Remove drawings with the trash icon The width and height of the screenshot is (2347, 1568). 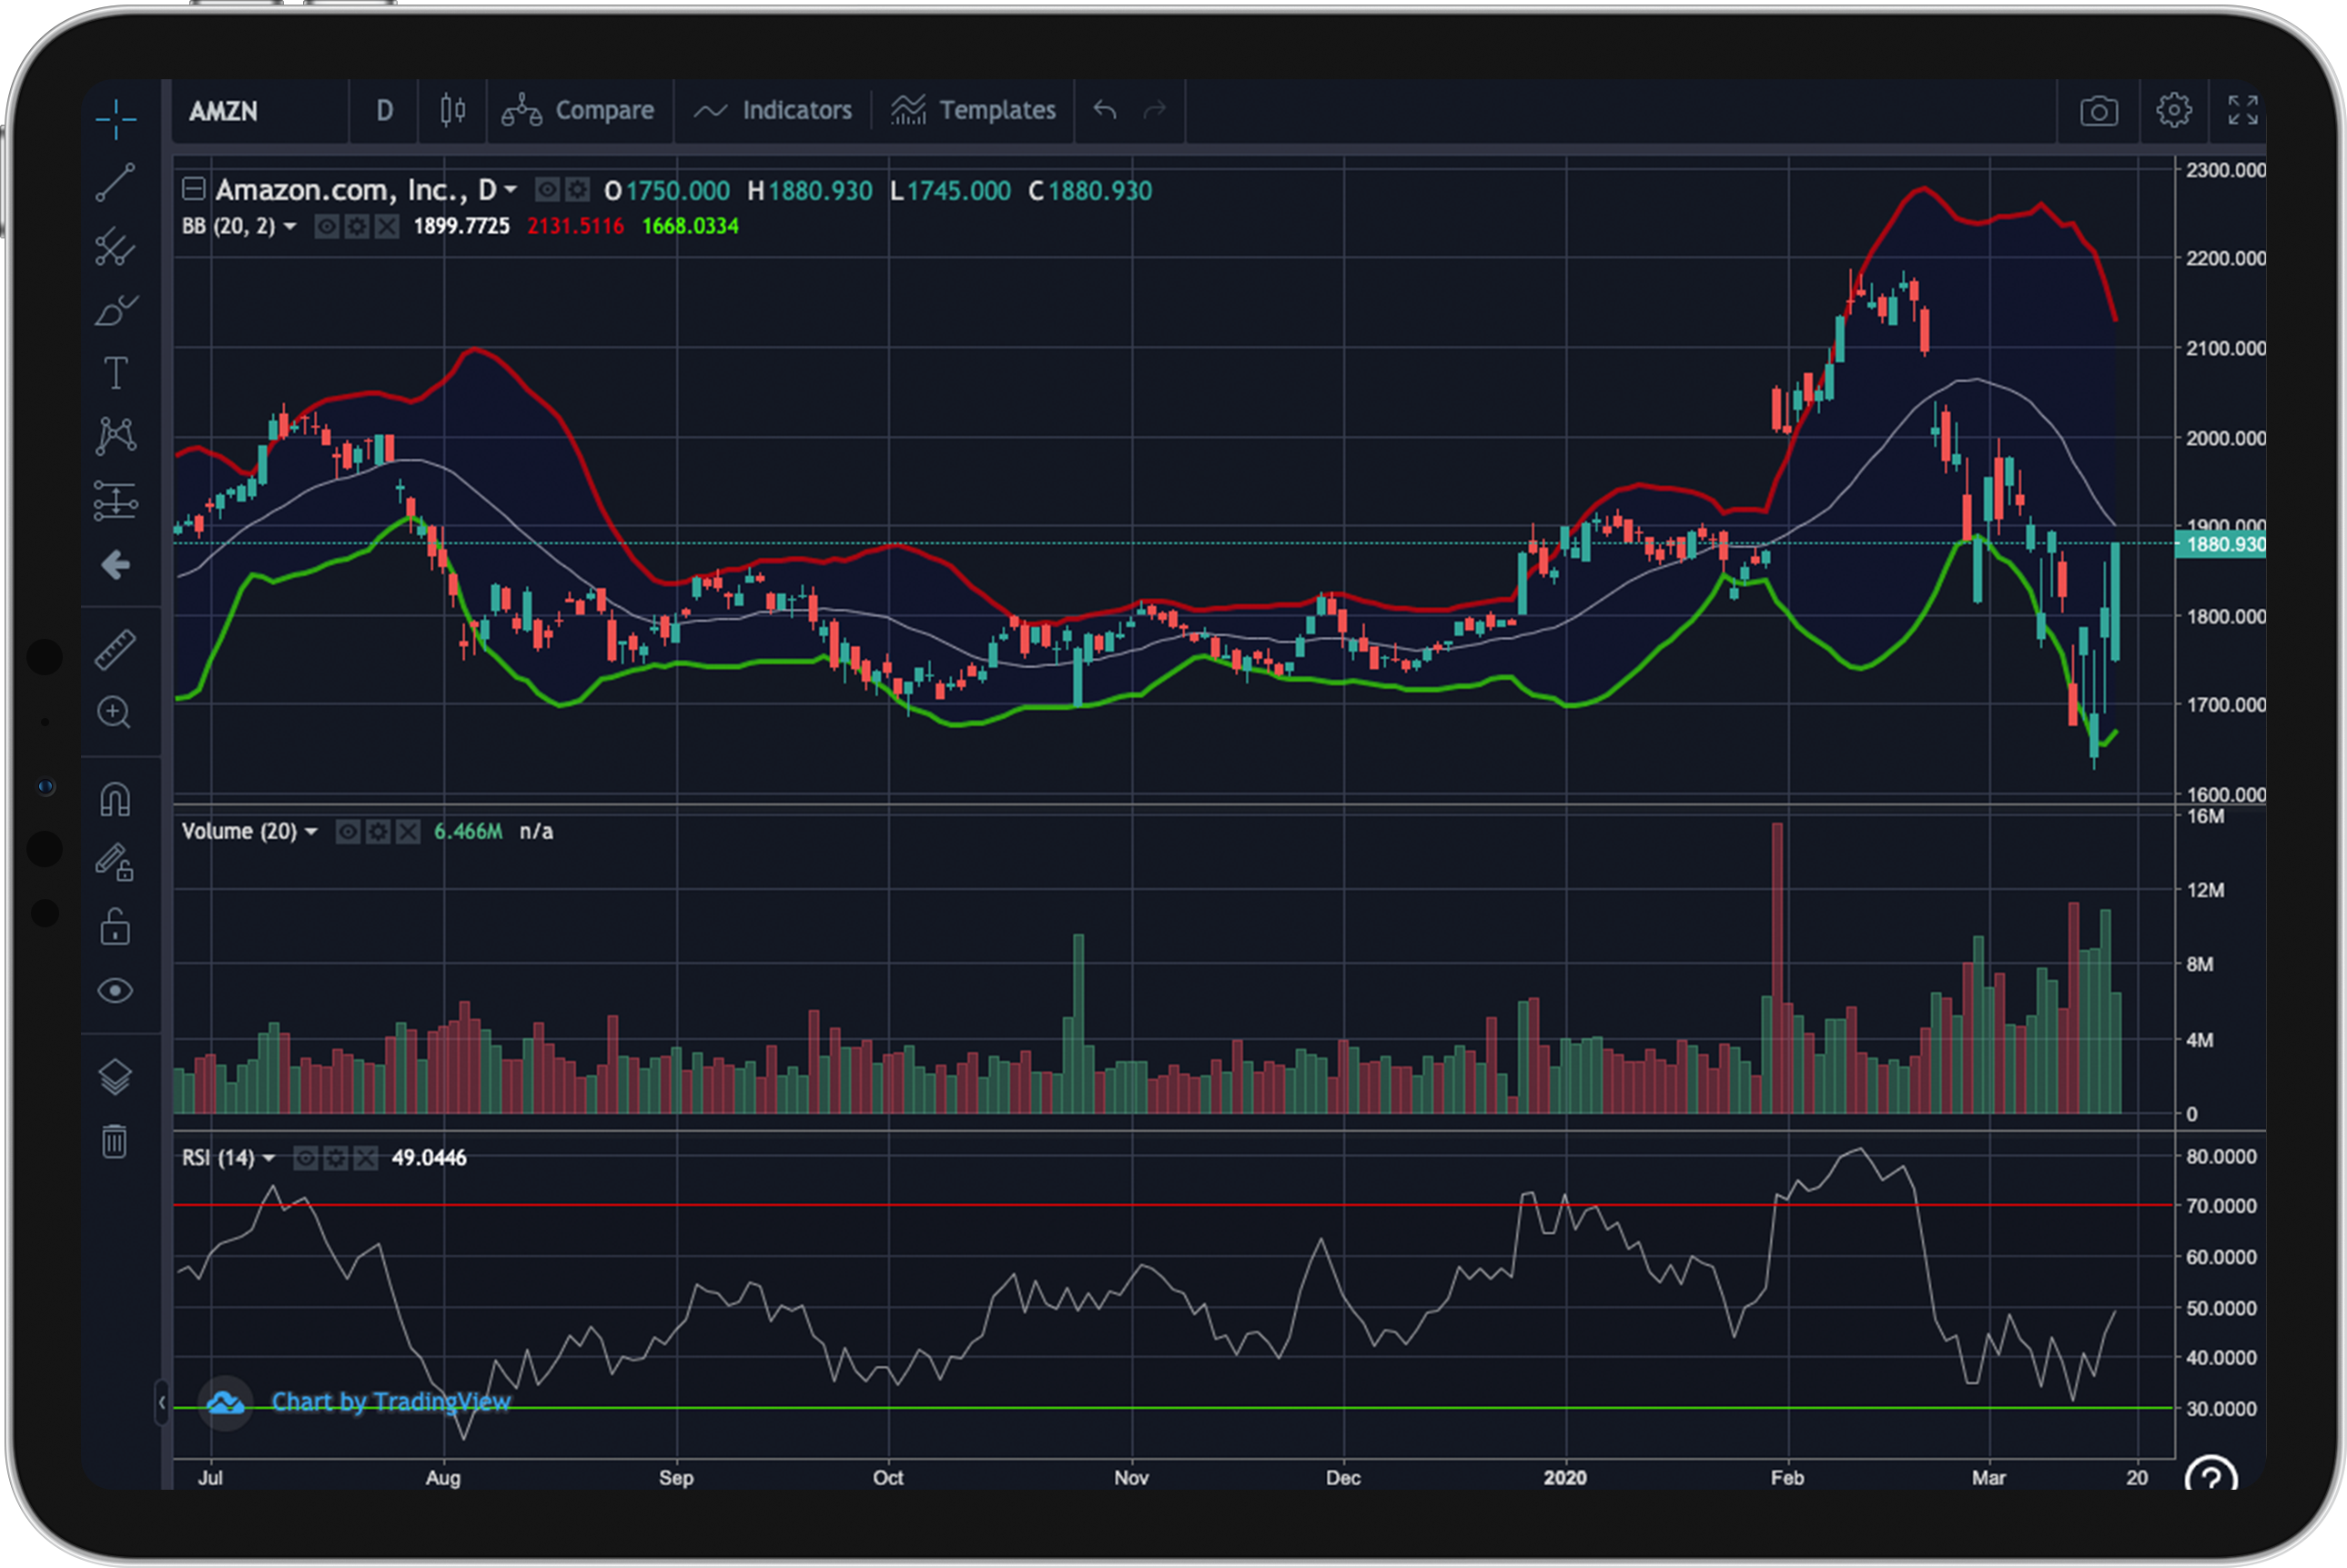point(115,1141)
